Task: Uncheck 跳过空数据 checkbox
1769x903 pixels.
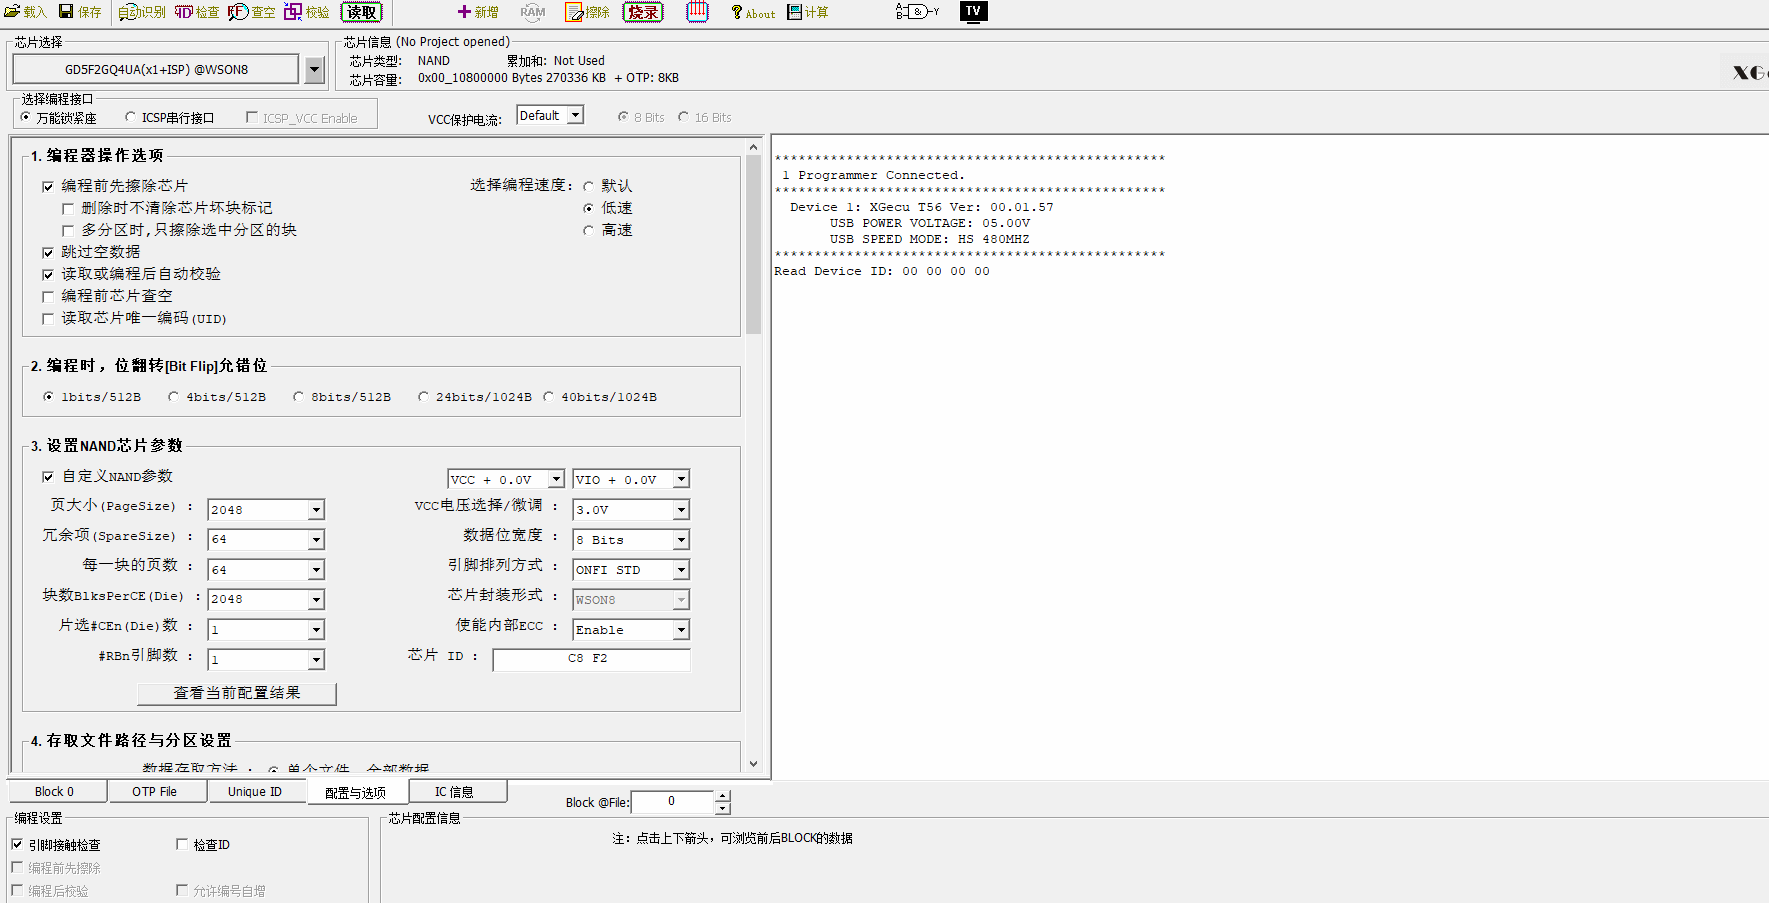Action: (48, 253)
